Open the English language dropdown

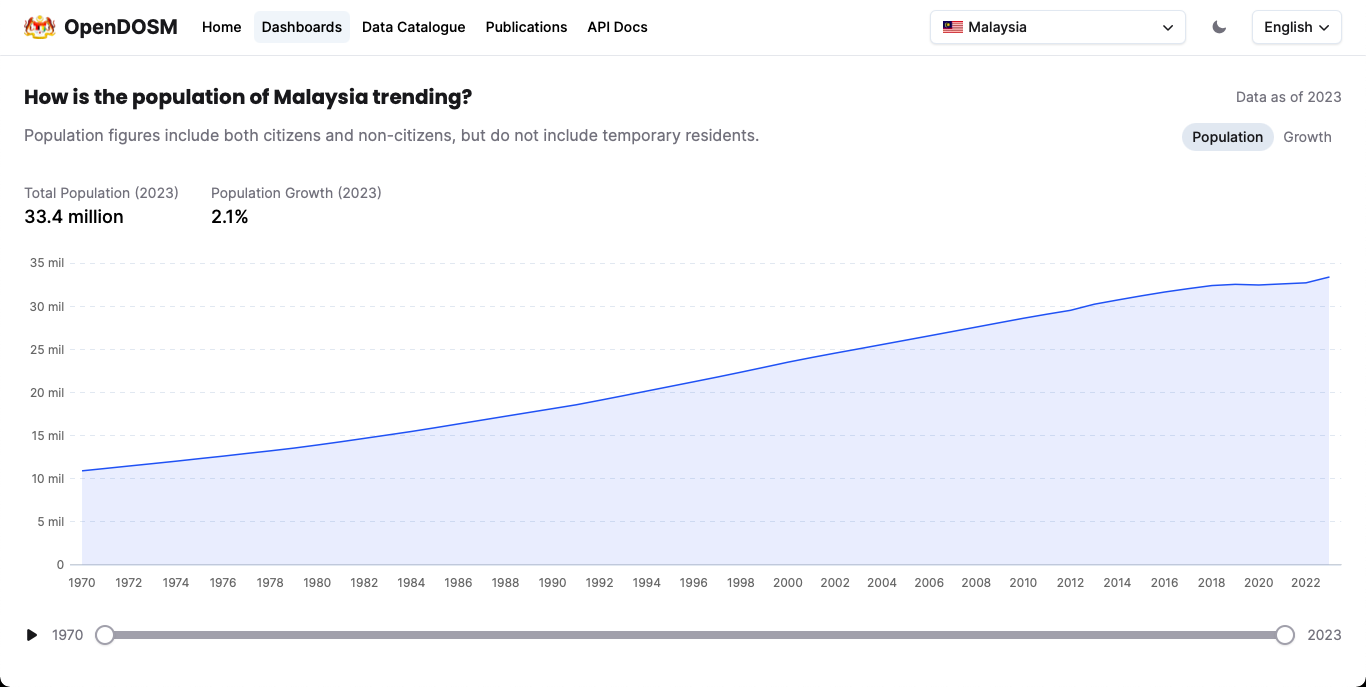1296,27
